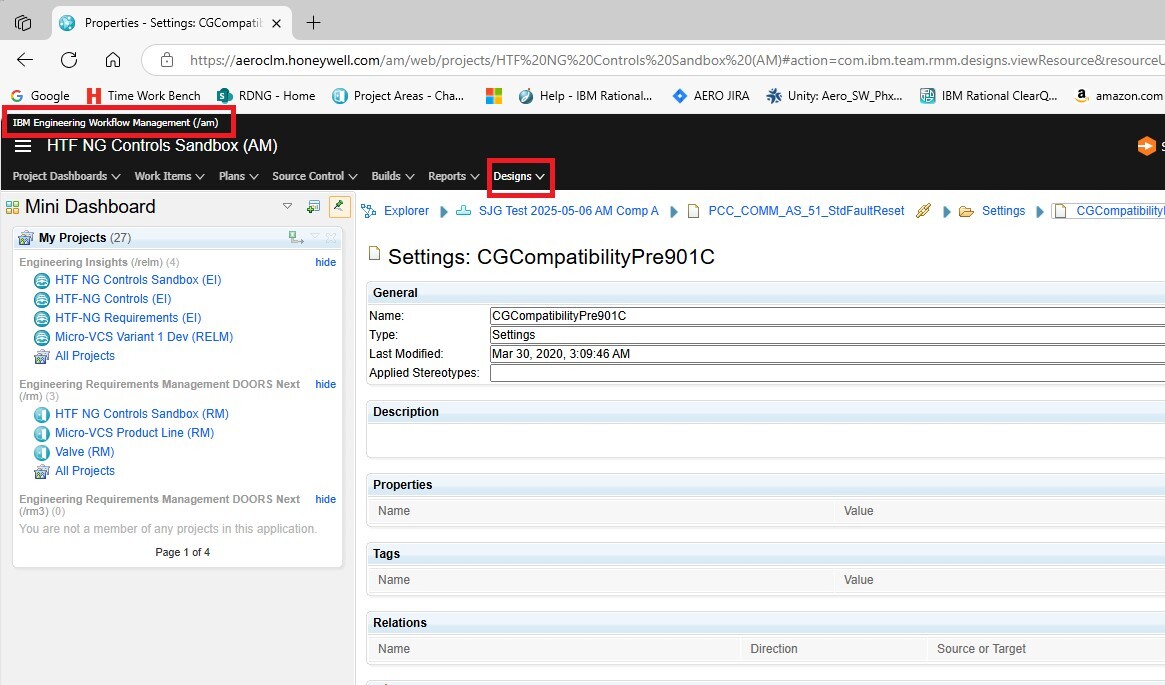Hide the Engineering Insights project group
The image size is (1165, 685).
[x=325, y=262]
